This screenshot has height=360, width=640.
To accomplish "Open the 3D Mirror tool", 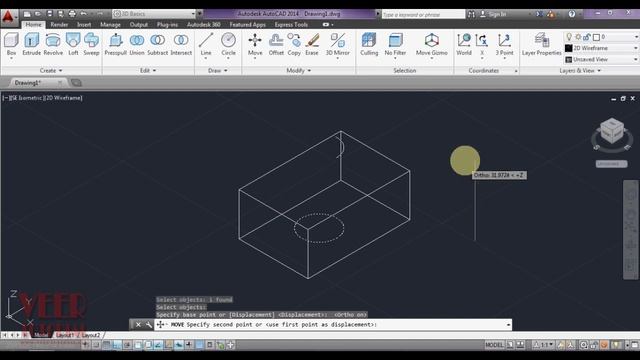I will point(338,44).
